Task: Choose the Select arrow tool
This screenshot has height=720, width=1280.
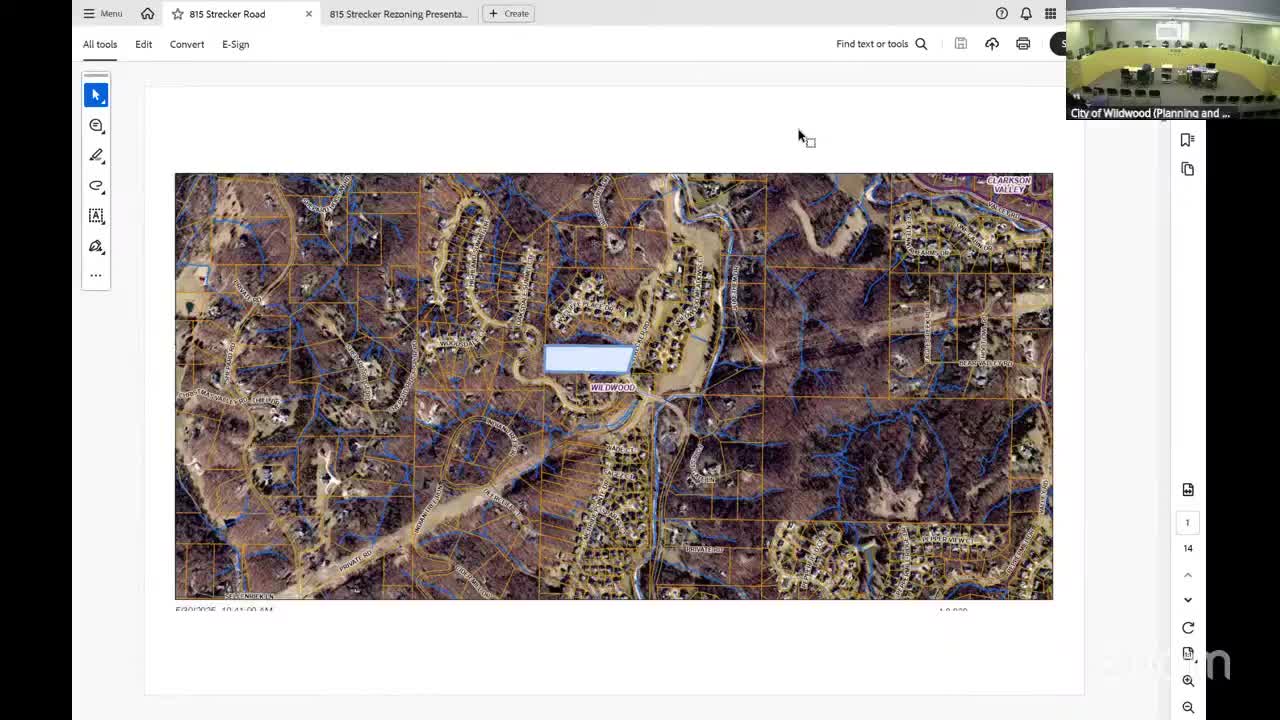Action: pyautogui.click(x=96, y=95)
